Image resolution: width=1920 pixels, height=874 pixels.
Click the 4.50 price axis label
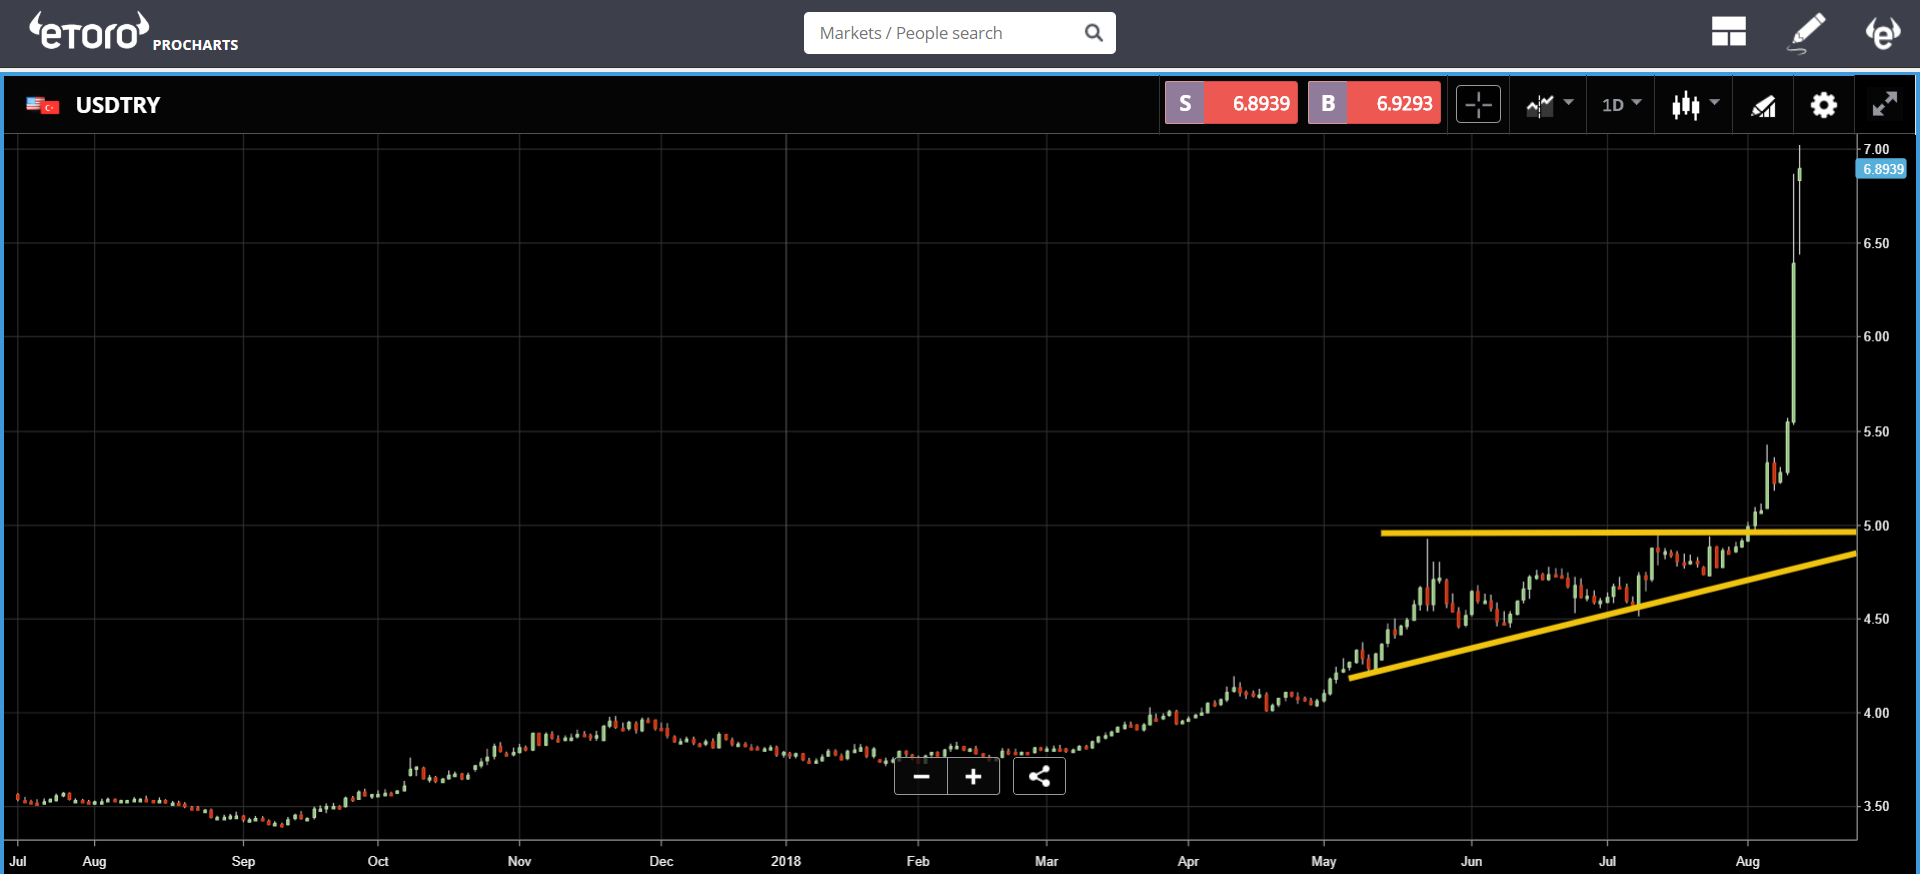(1876, 619)
